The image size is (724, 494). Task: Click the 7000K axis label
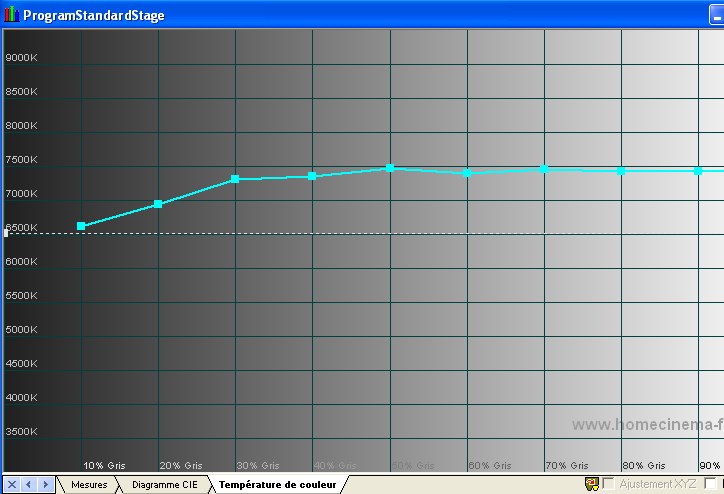coord(21,193)
